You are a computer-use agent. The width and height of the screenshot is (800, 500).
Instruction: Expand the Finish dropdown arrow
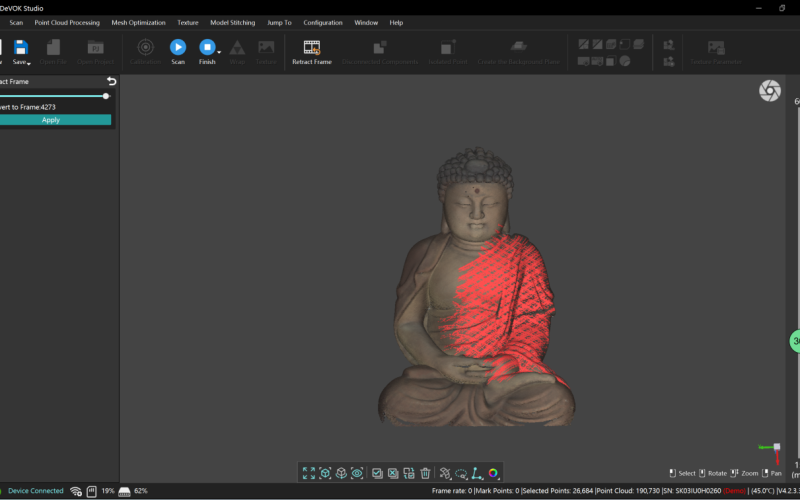(219, 52)
